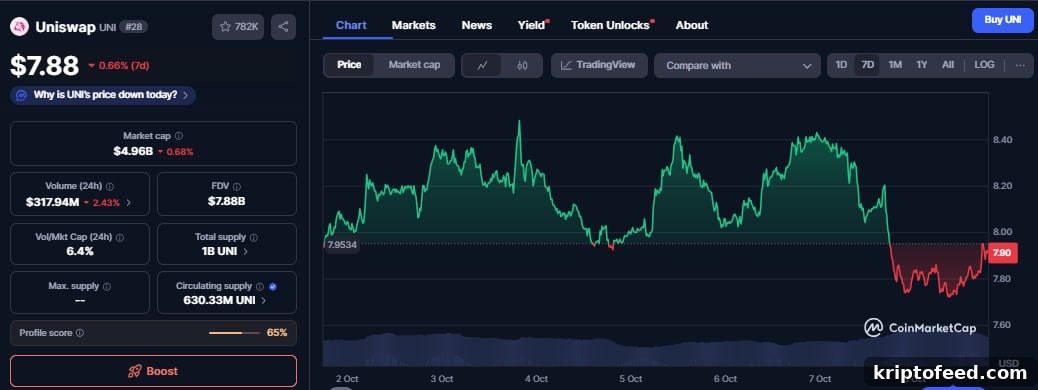Open the share icon button
Viewport: 1038px width, 390px height.
pos(283,26)
